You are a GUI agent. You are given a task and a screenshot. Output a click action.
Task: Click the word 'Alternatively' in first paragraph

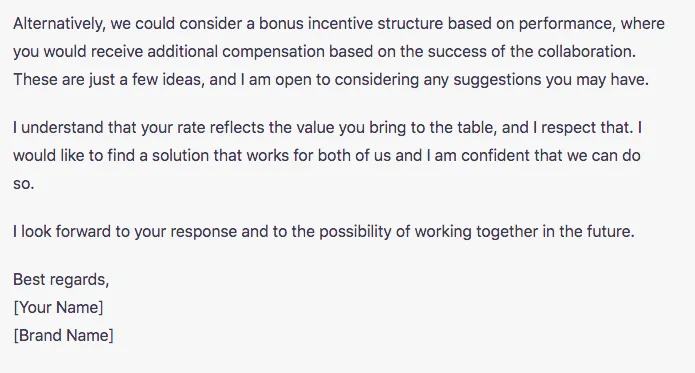60,24
